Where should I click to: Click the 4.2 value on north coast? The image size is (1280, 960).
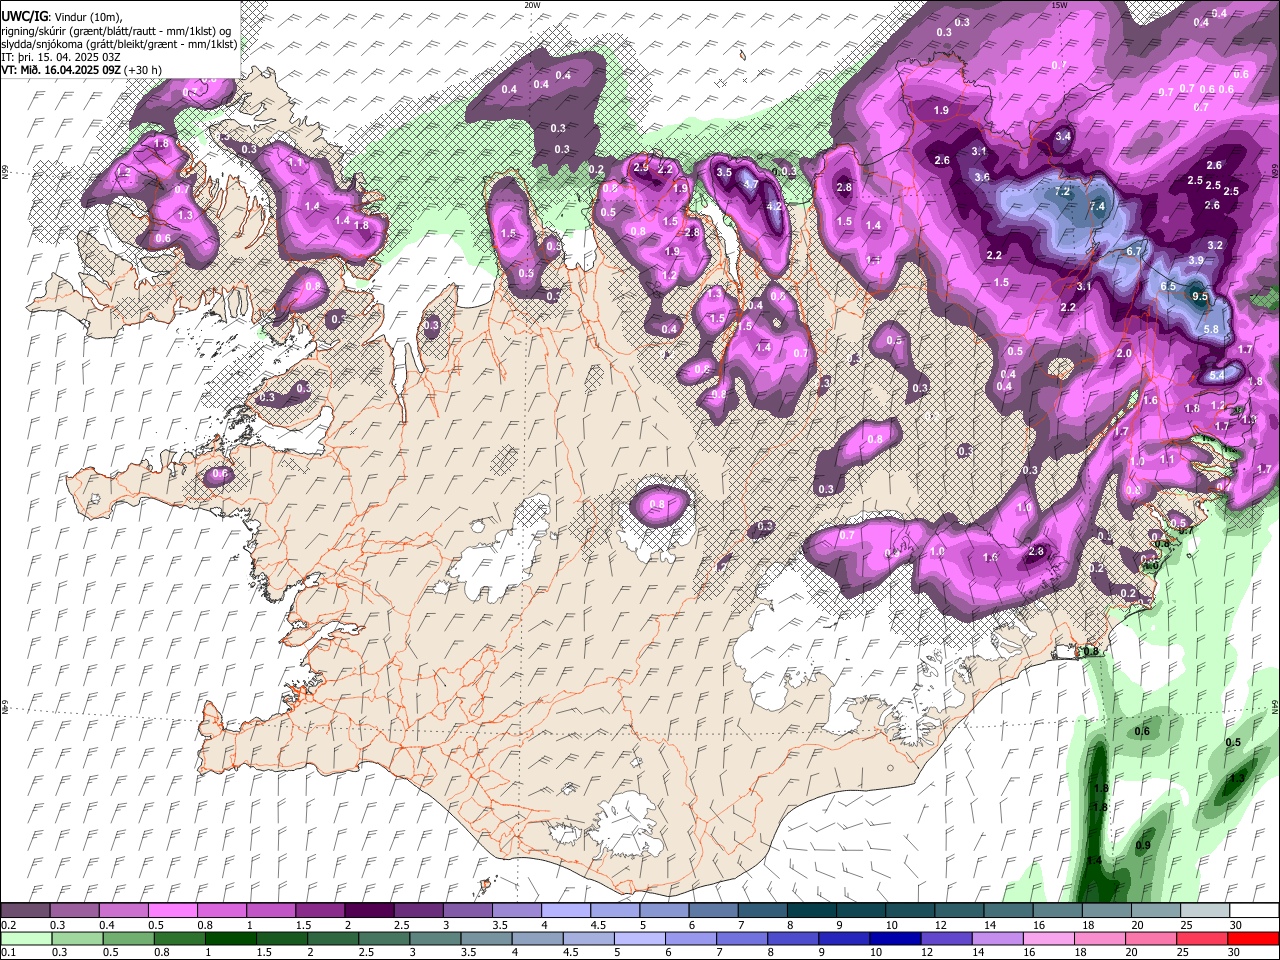pyautogui.click(x=773, y=207)
